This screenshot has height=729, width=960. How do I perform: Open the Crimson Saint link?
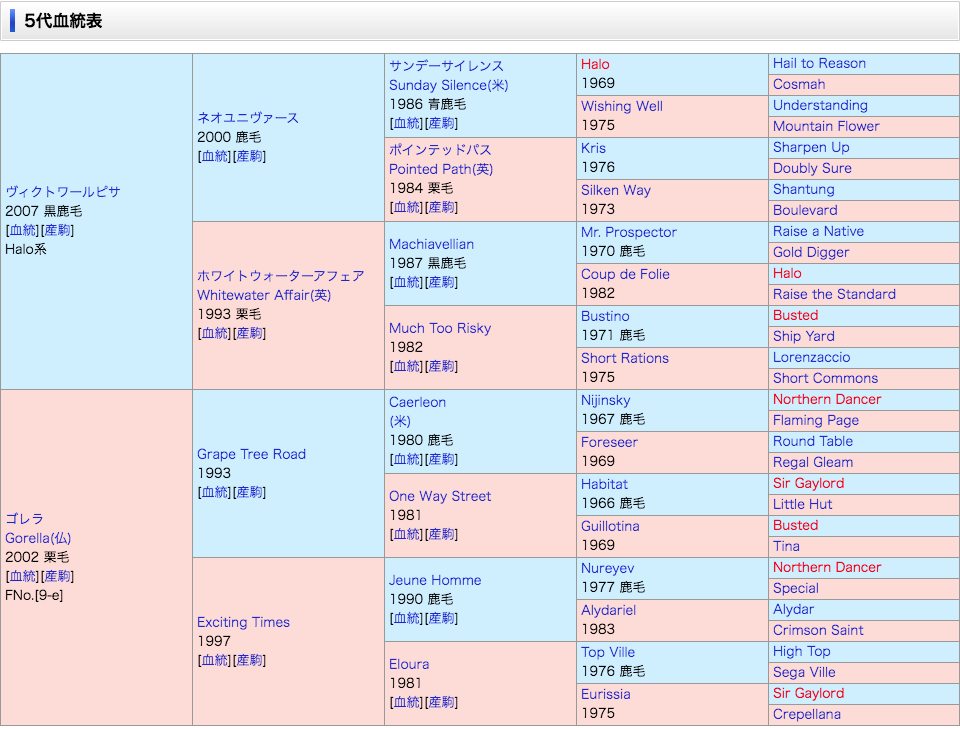(818, 630)
